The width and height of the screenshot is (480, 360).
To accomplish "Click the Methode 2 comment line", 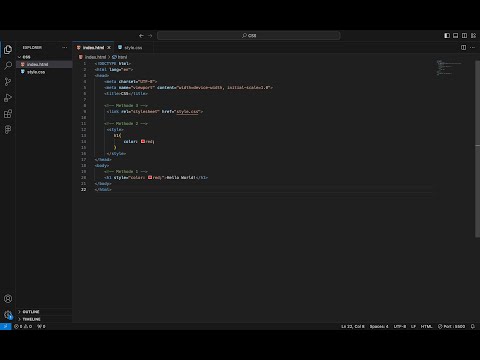I will coord(126,123).
